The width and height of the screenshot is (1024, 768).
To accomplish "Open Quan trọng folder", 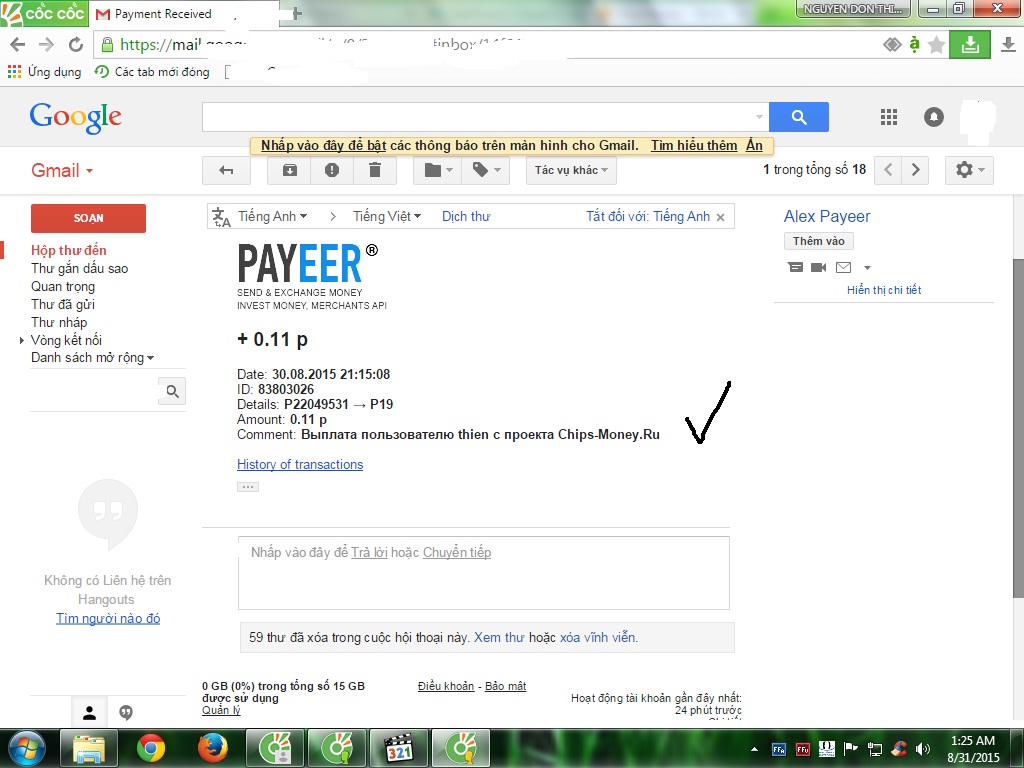I will pos(63,286).
